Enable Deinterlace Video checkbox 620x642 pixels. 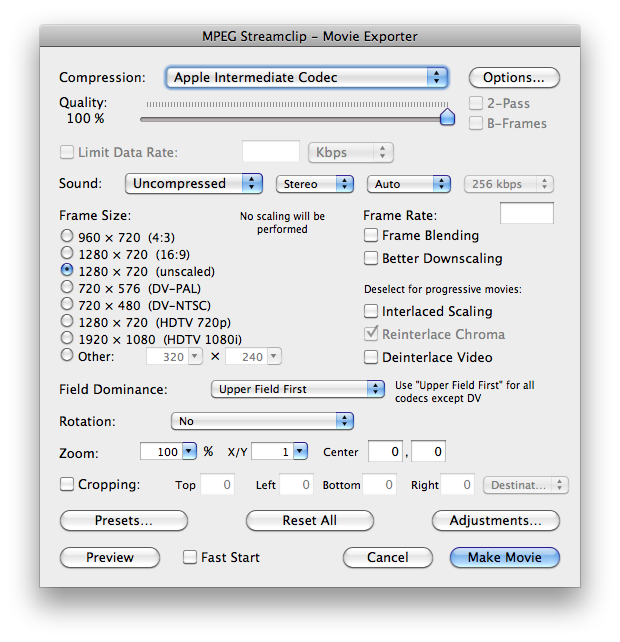371,357
